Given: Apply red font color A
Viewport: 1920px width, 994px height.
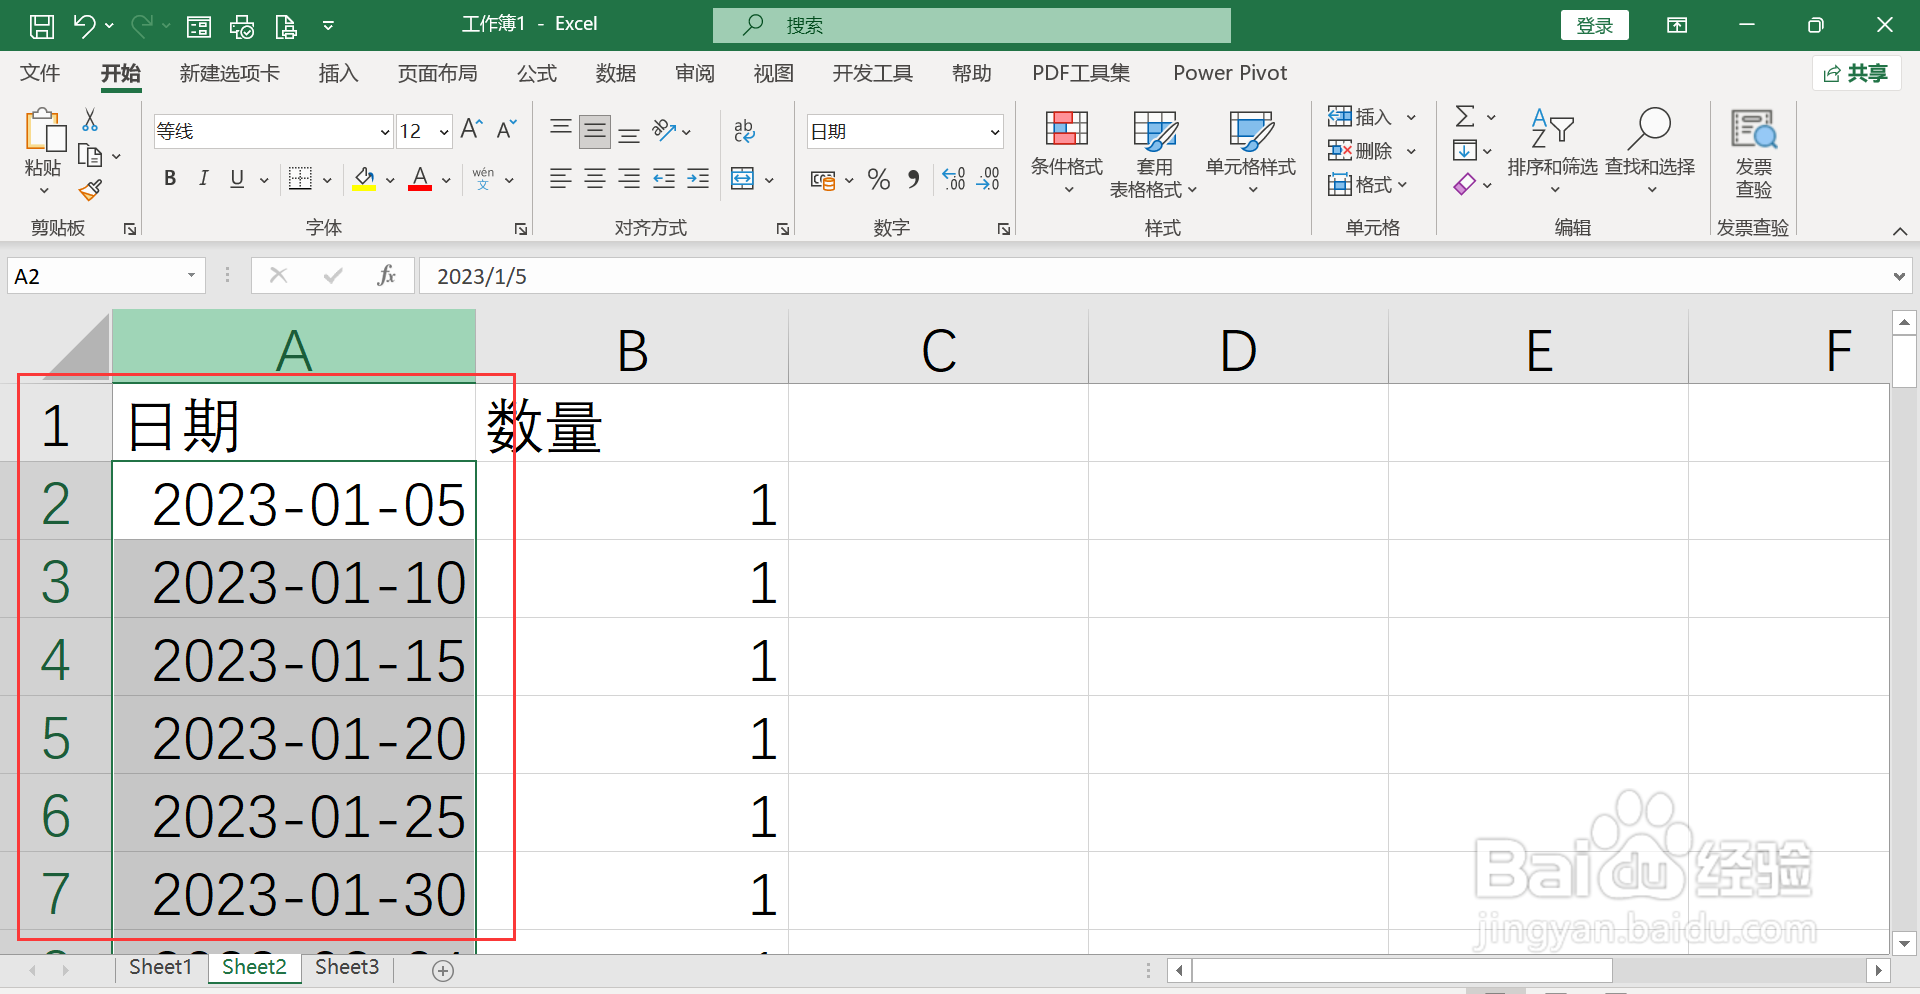Looking at the screenshot, I should 420,179.
